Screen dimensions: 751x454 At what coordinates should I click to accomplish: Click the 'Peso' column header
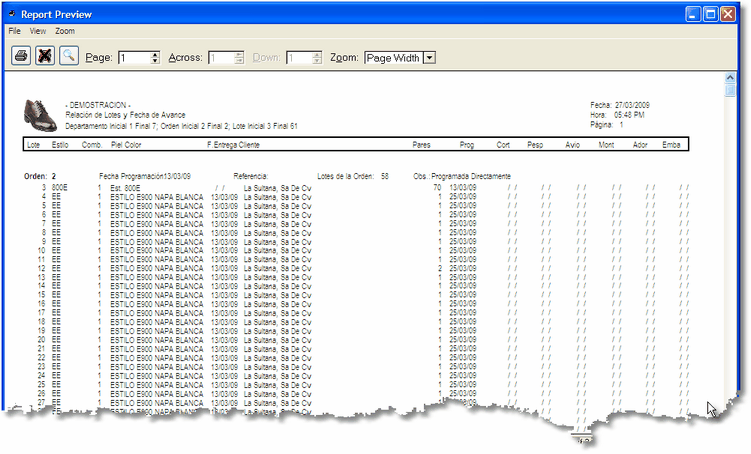pos(535,145)
